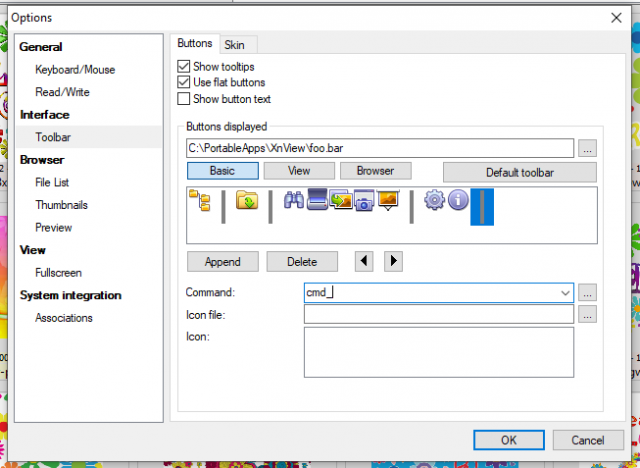Select the highlighted separator at toolbar end
Screen dimensions: 640x468
click(x=482, y=207)
